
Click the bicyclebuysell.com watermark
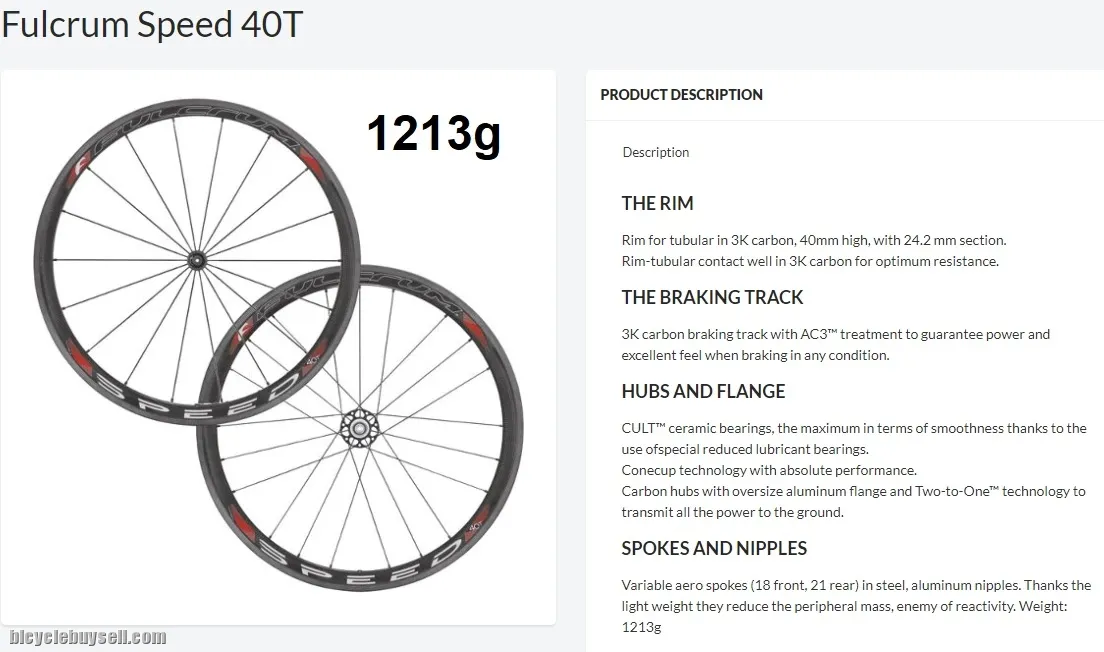pyautogui.click(x=87, y=637)
